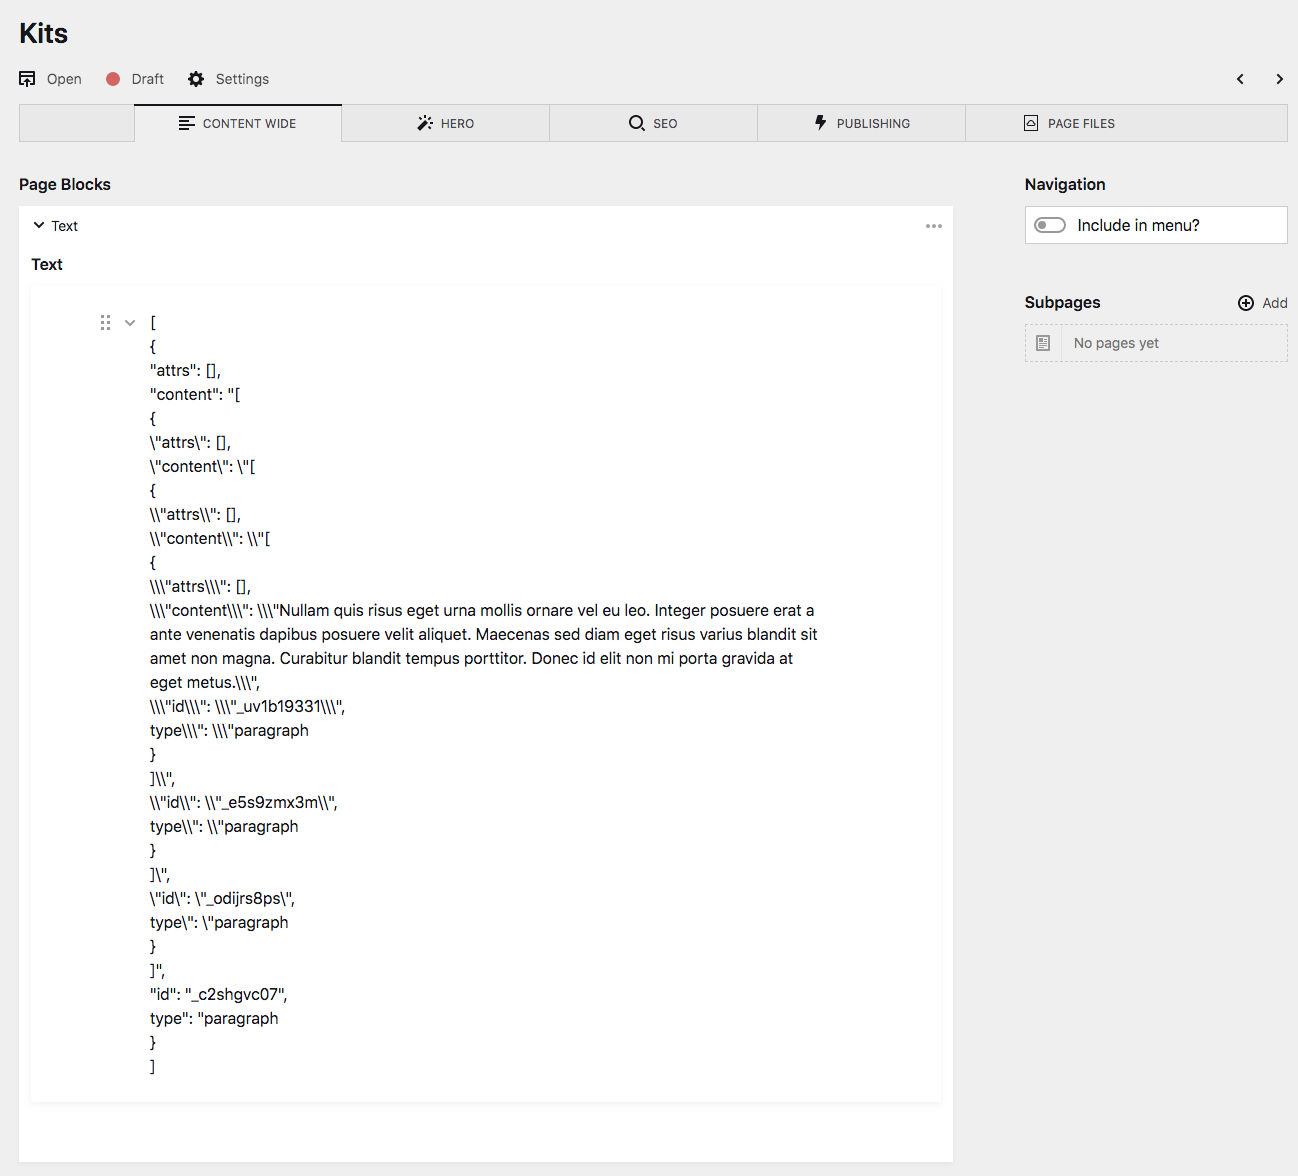Click the Settings gear icon
This screenshot has width=1298, height=1176.
click(x=197, y=78)
